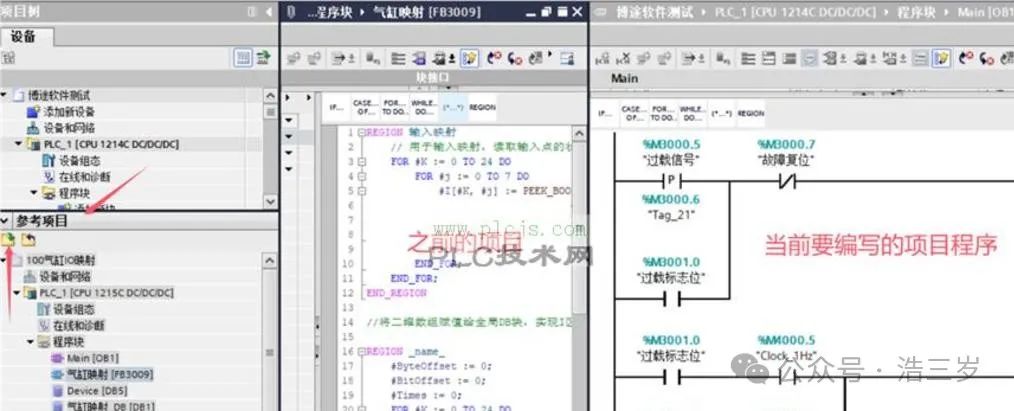
Task: Click highlighted notepad icon in Main toolbar
Action: (941, 59)
